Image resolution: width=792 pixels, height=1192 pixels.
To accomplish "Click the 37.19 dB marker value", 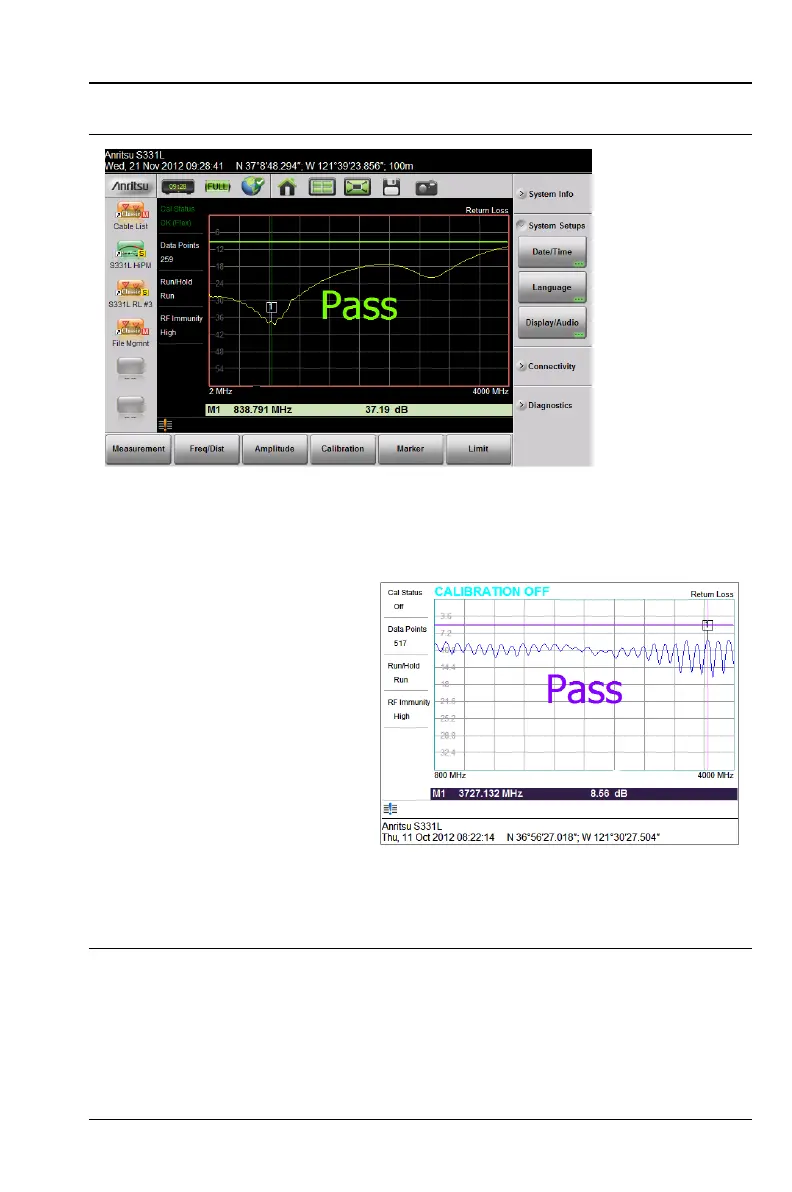I will coord(386,410).
